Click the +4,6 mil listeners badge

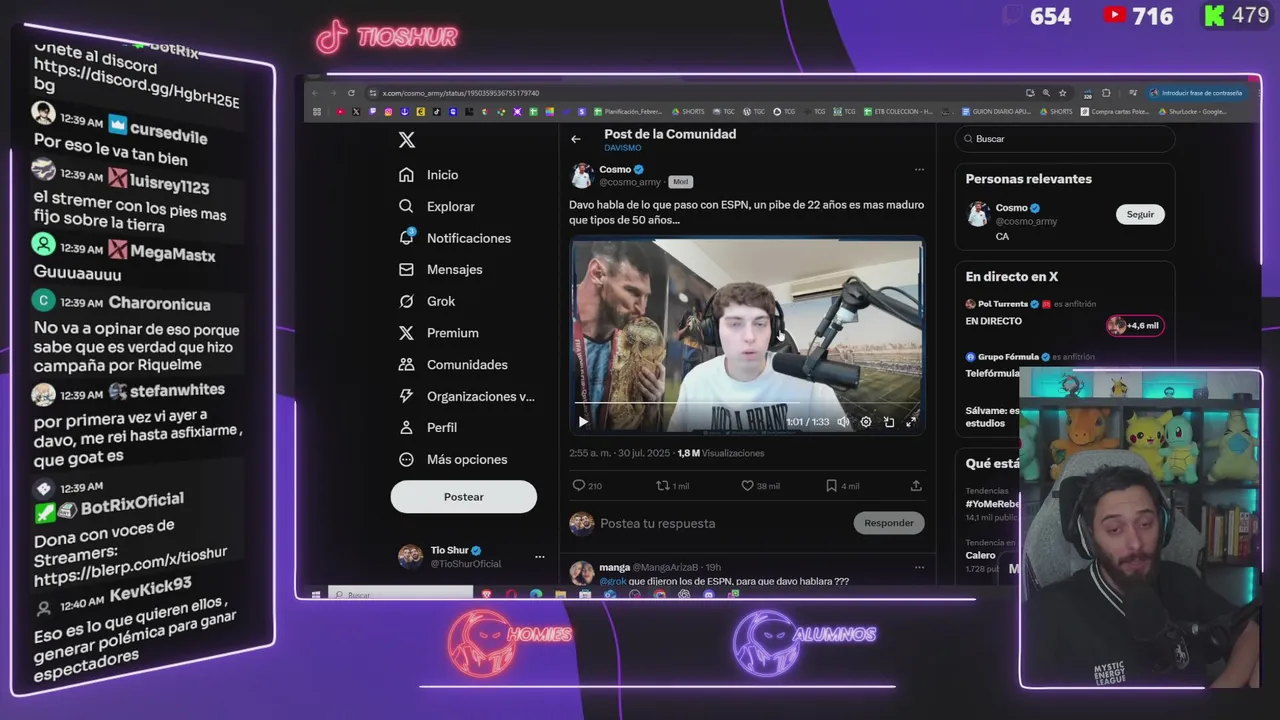coord(1135,325)
